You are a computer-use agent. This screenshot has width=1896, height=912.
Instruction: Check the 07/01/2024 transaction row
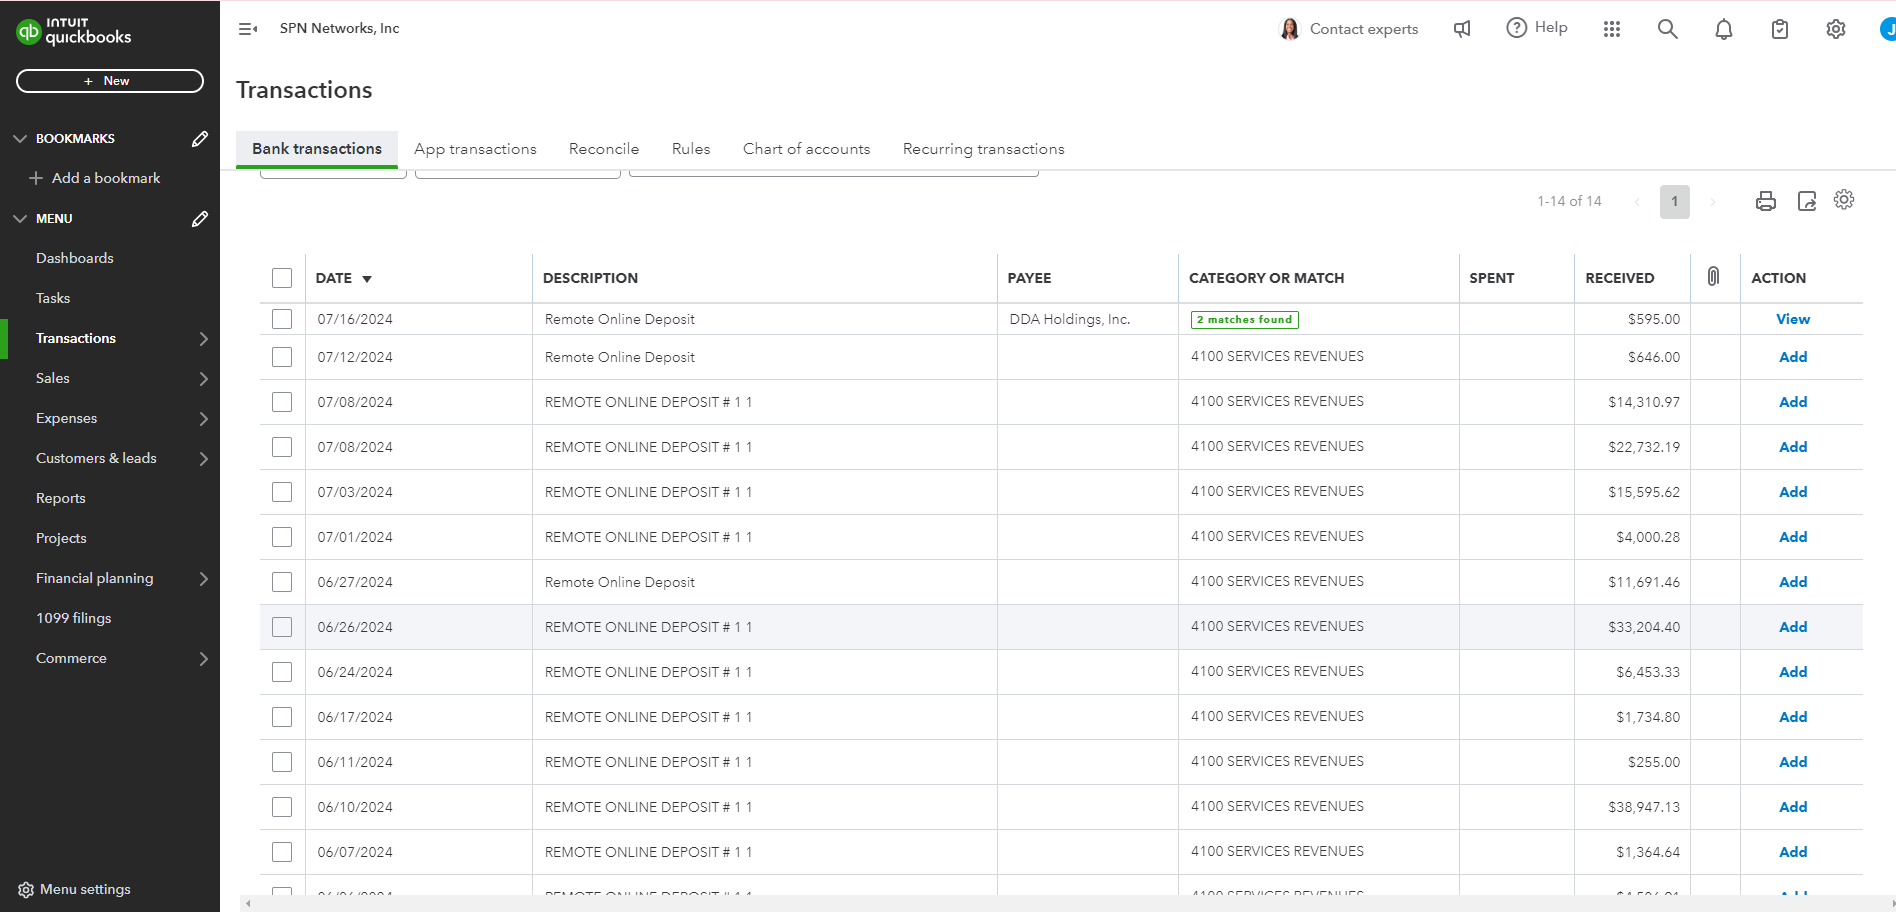[282, 537]
